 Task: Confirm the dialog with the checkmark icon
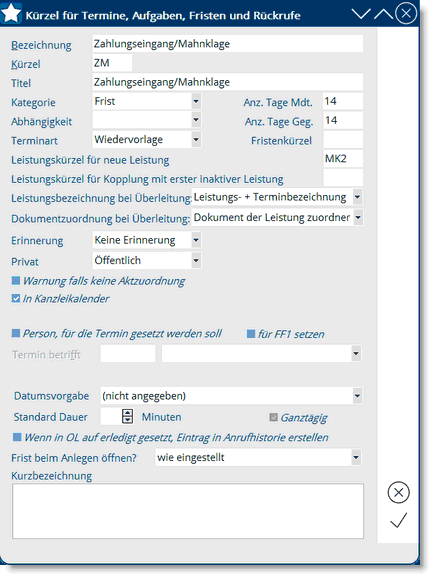tap(399, 520)
